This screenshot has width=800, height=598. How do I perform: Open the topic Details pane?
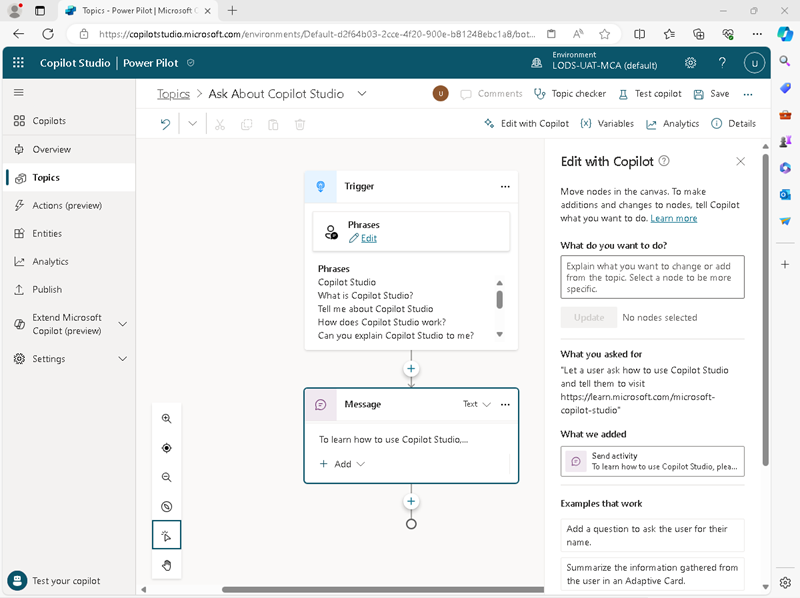pyautogui.click(x=734, y=123)
